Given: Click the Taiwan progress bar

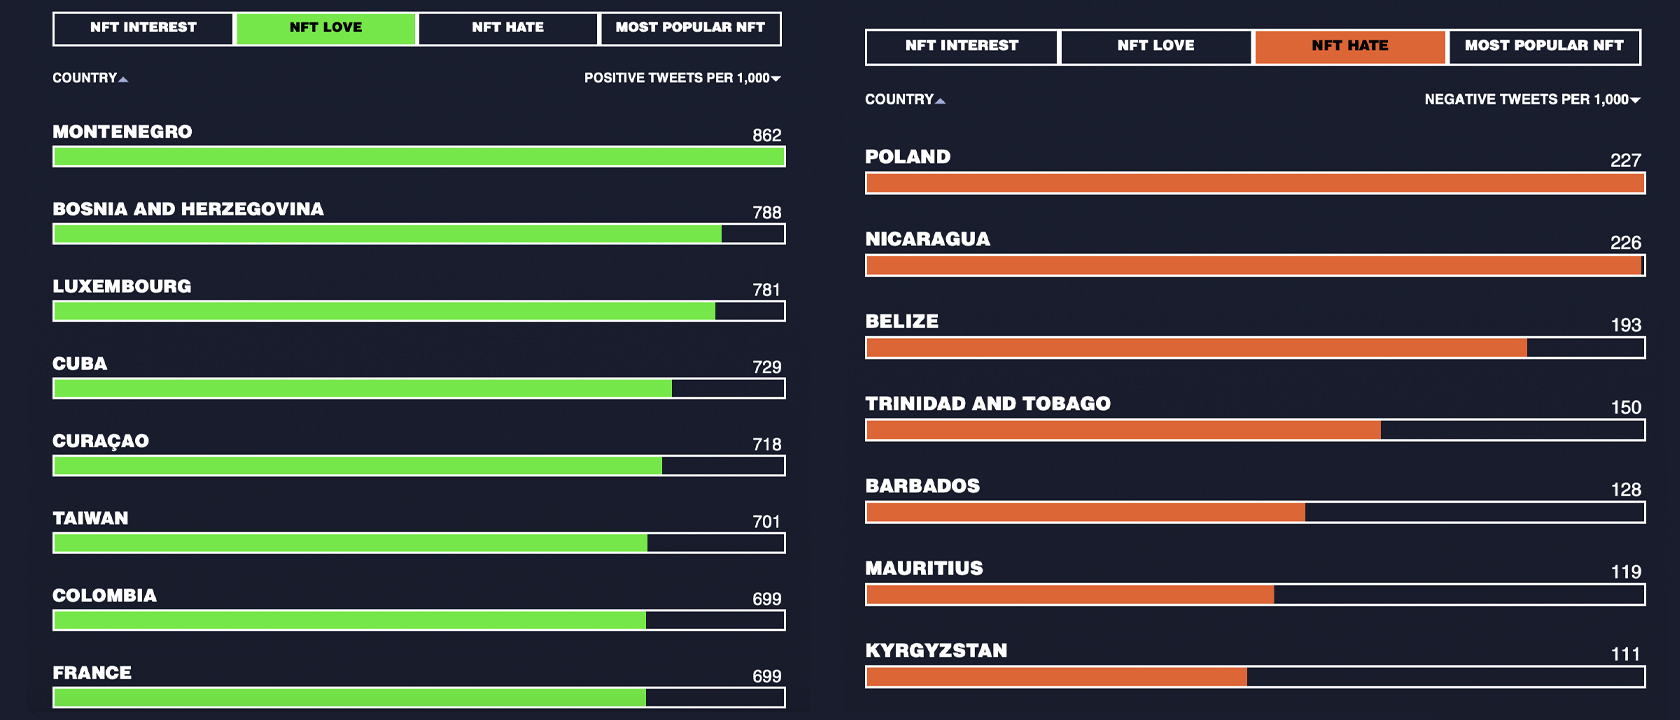Looking at the screenshot, I should [x=419, y=543].
